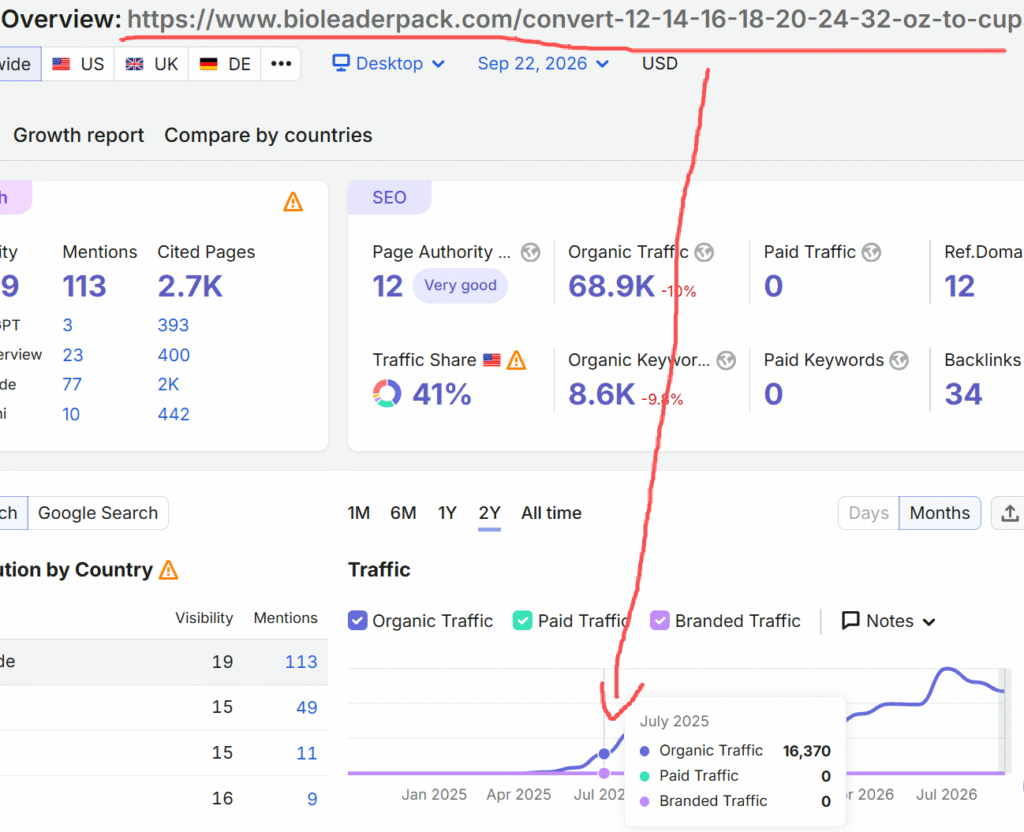
Task: Select the US country tab
Action: (78, 64)
